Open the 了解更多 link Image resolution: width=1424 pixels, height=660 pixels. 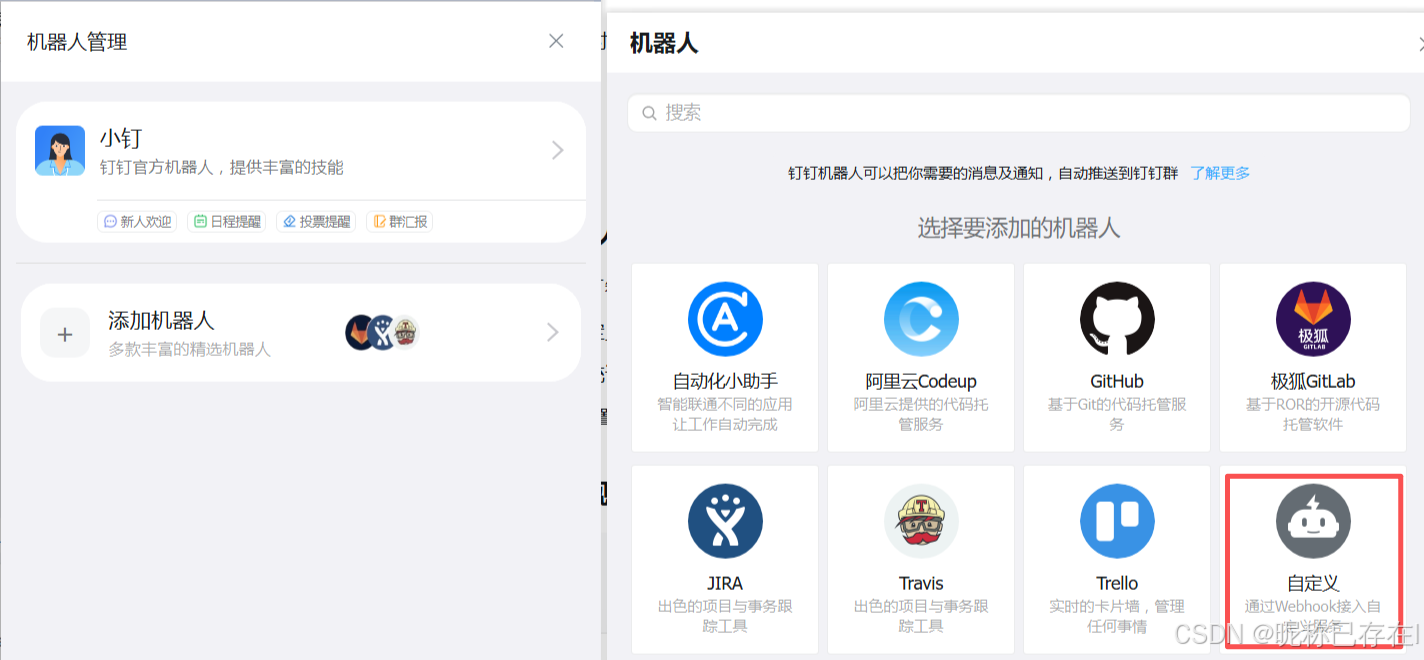click(1220, 174)
